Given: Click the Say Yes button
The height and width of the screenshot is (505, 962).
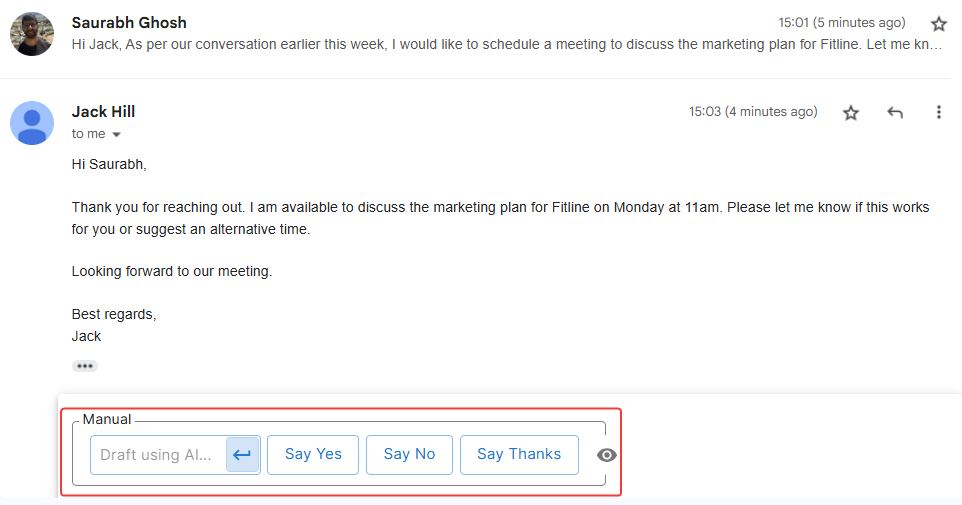Looking at the screenshot, I should coord(313,455).
